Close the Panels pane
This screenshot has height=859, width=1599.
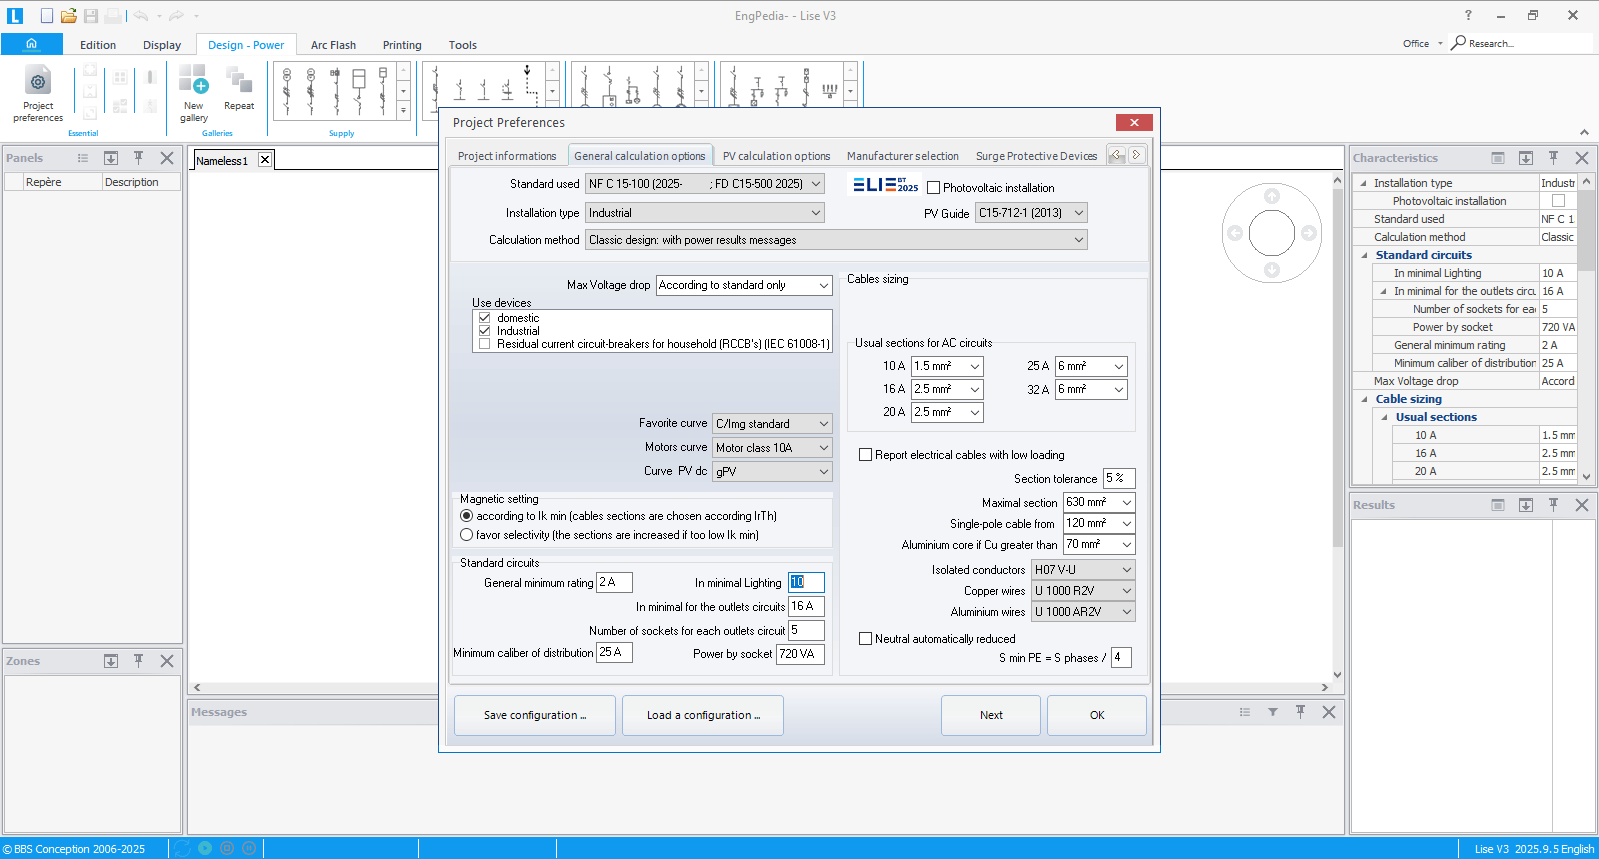click(167, 158)
